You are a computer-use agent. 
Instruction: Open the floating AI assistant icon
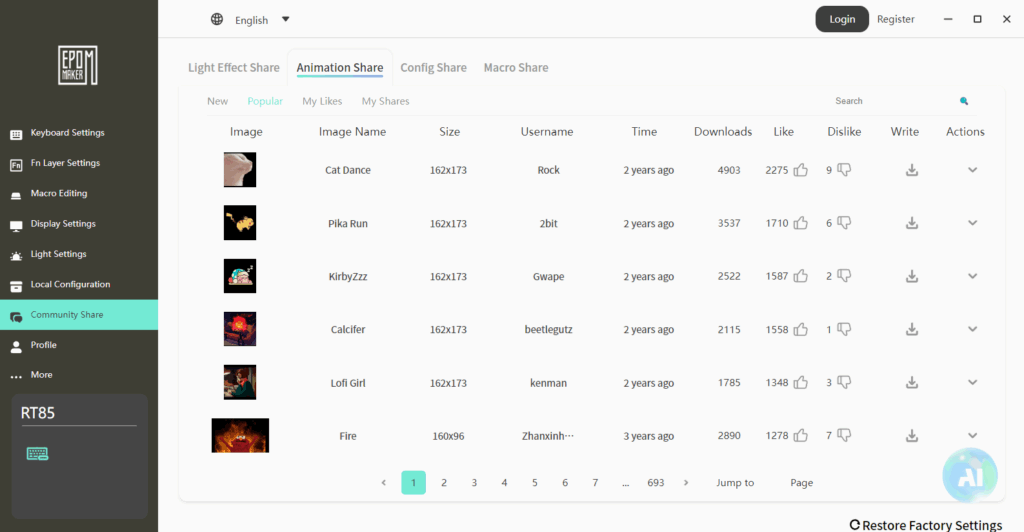[970, 475]
